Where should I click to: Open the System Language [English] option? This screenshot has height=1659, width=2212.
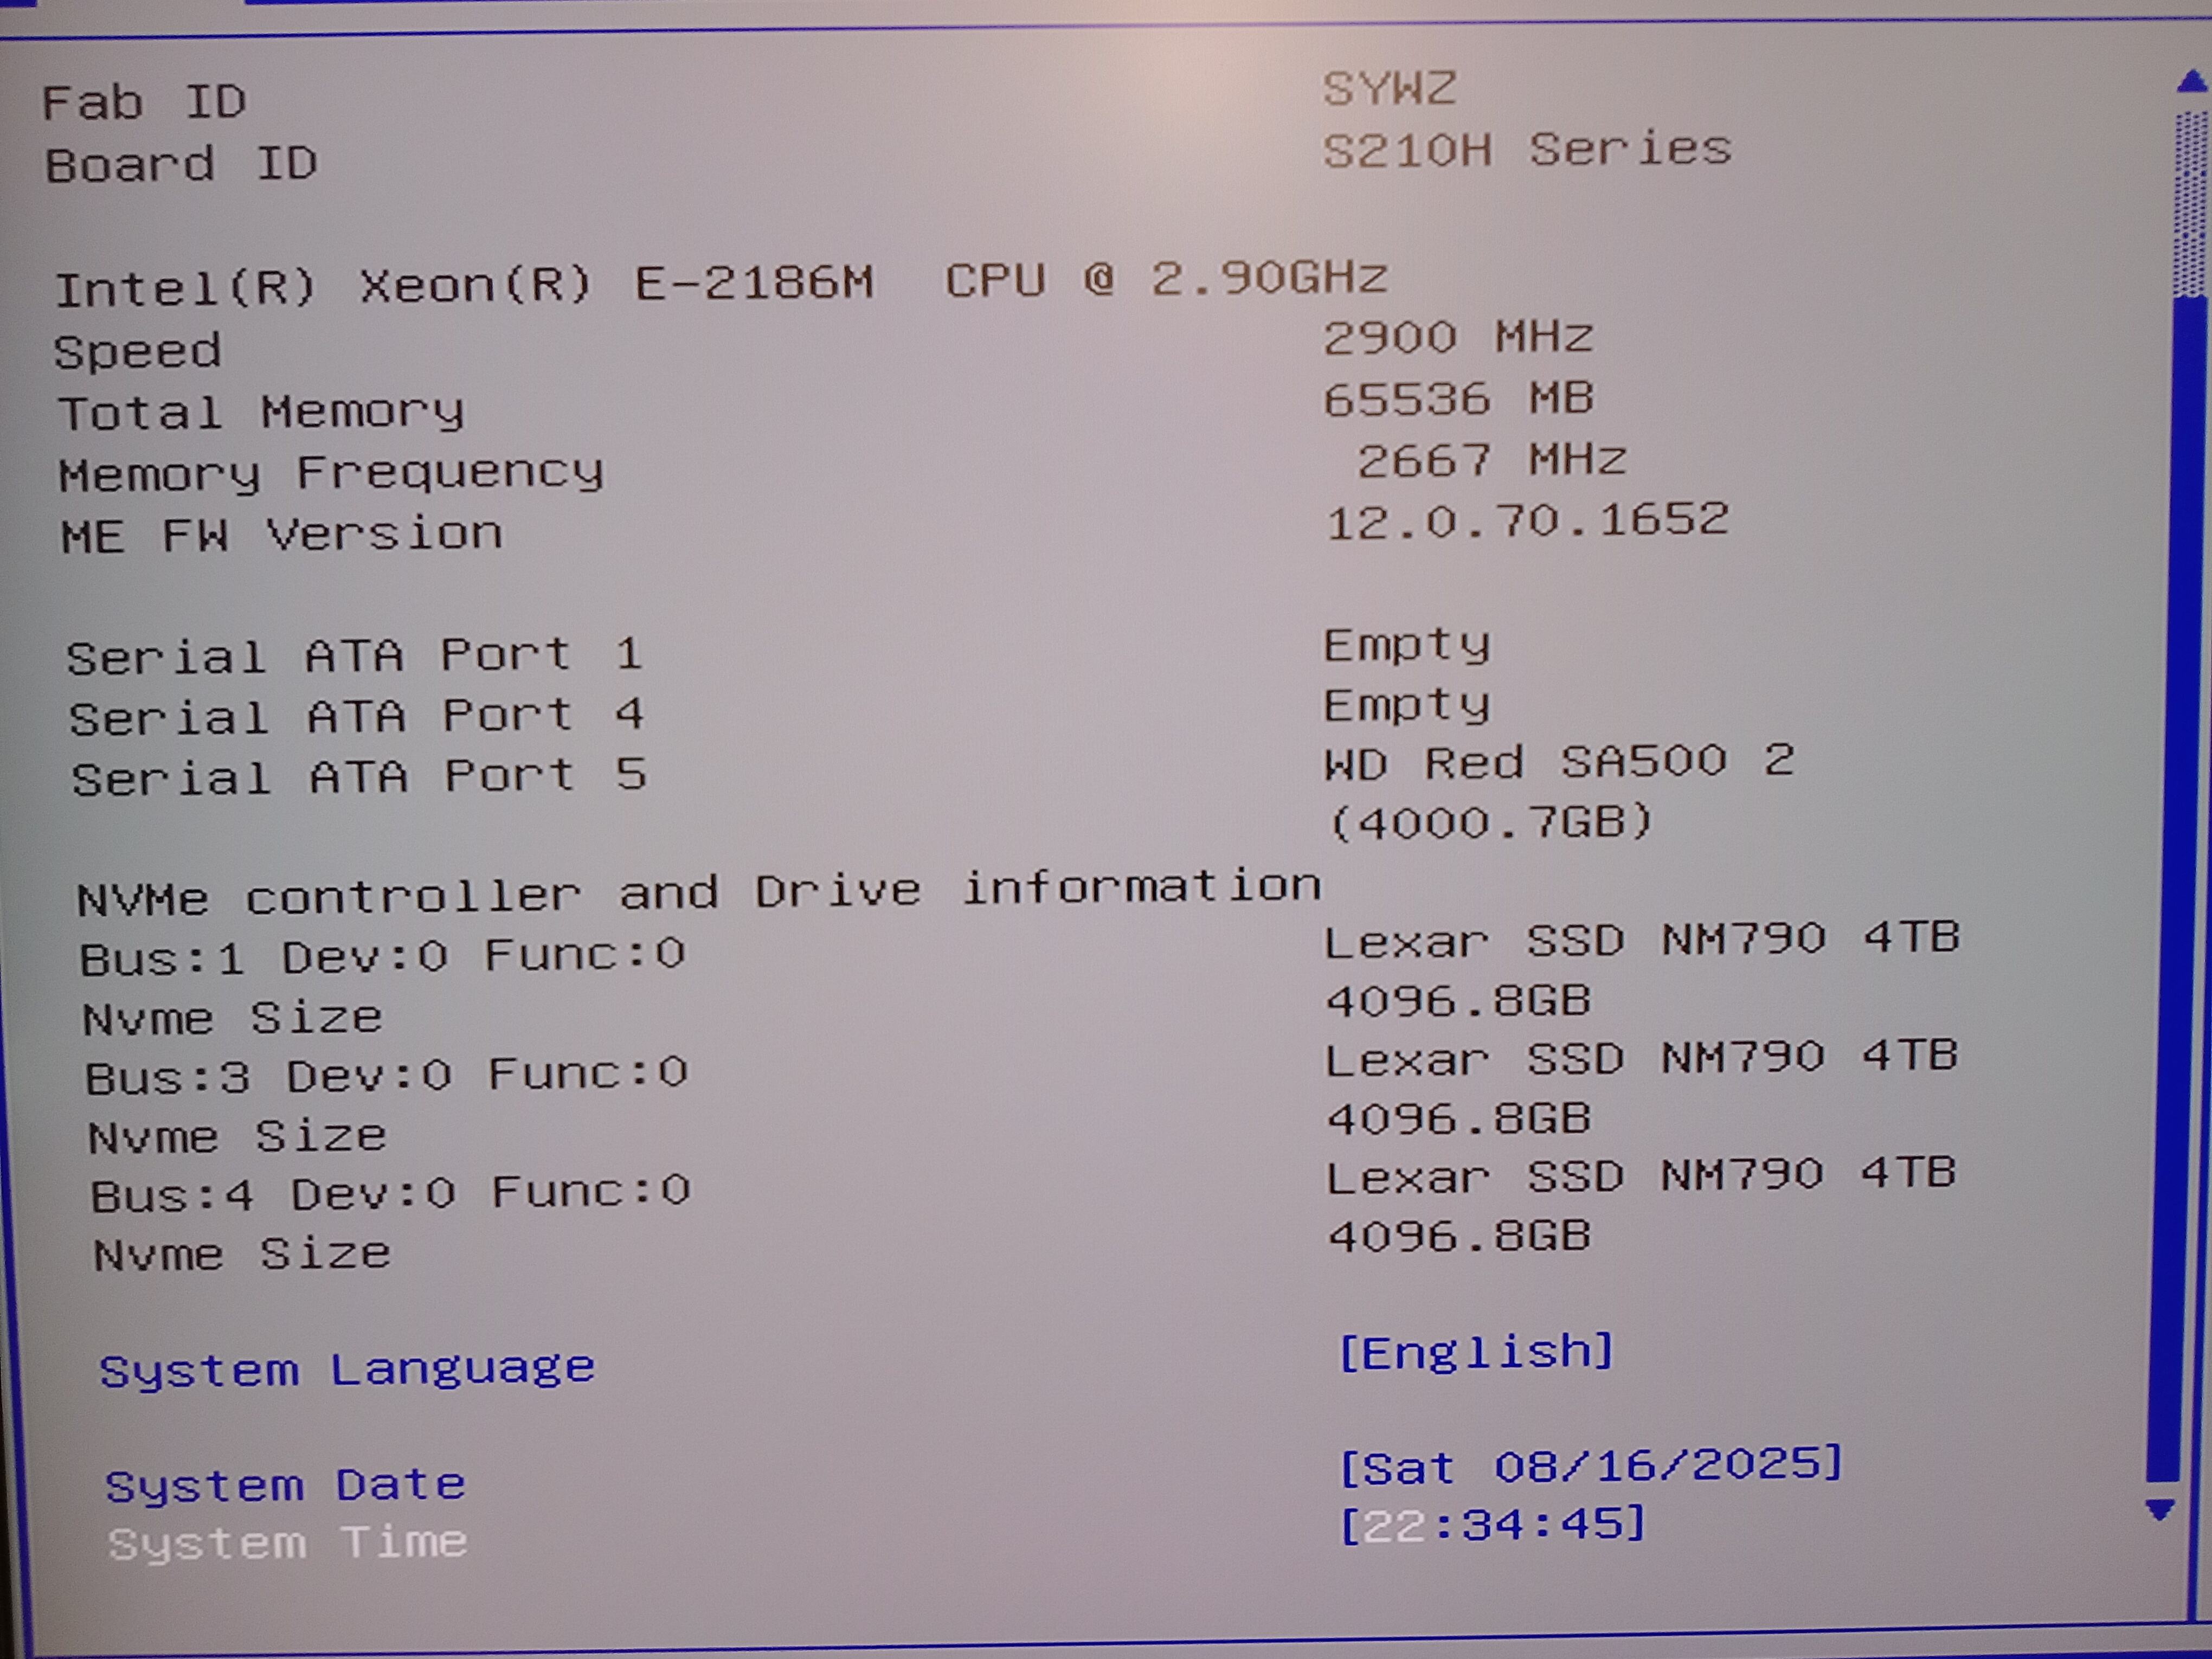(1476, 1352)
